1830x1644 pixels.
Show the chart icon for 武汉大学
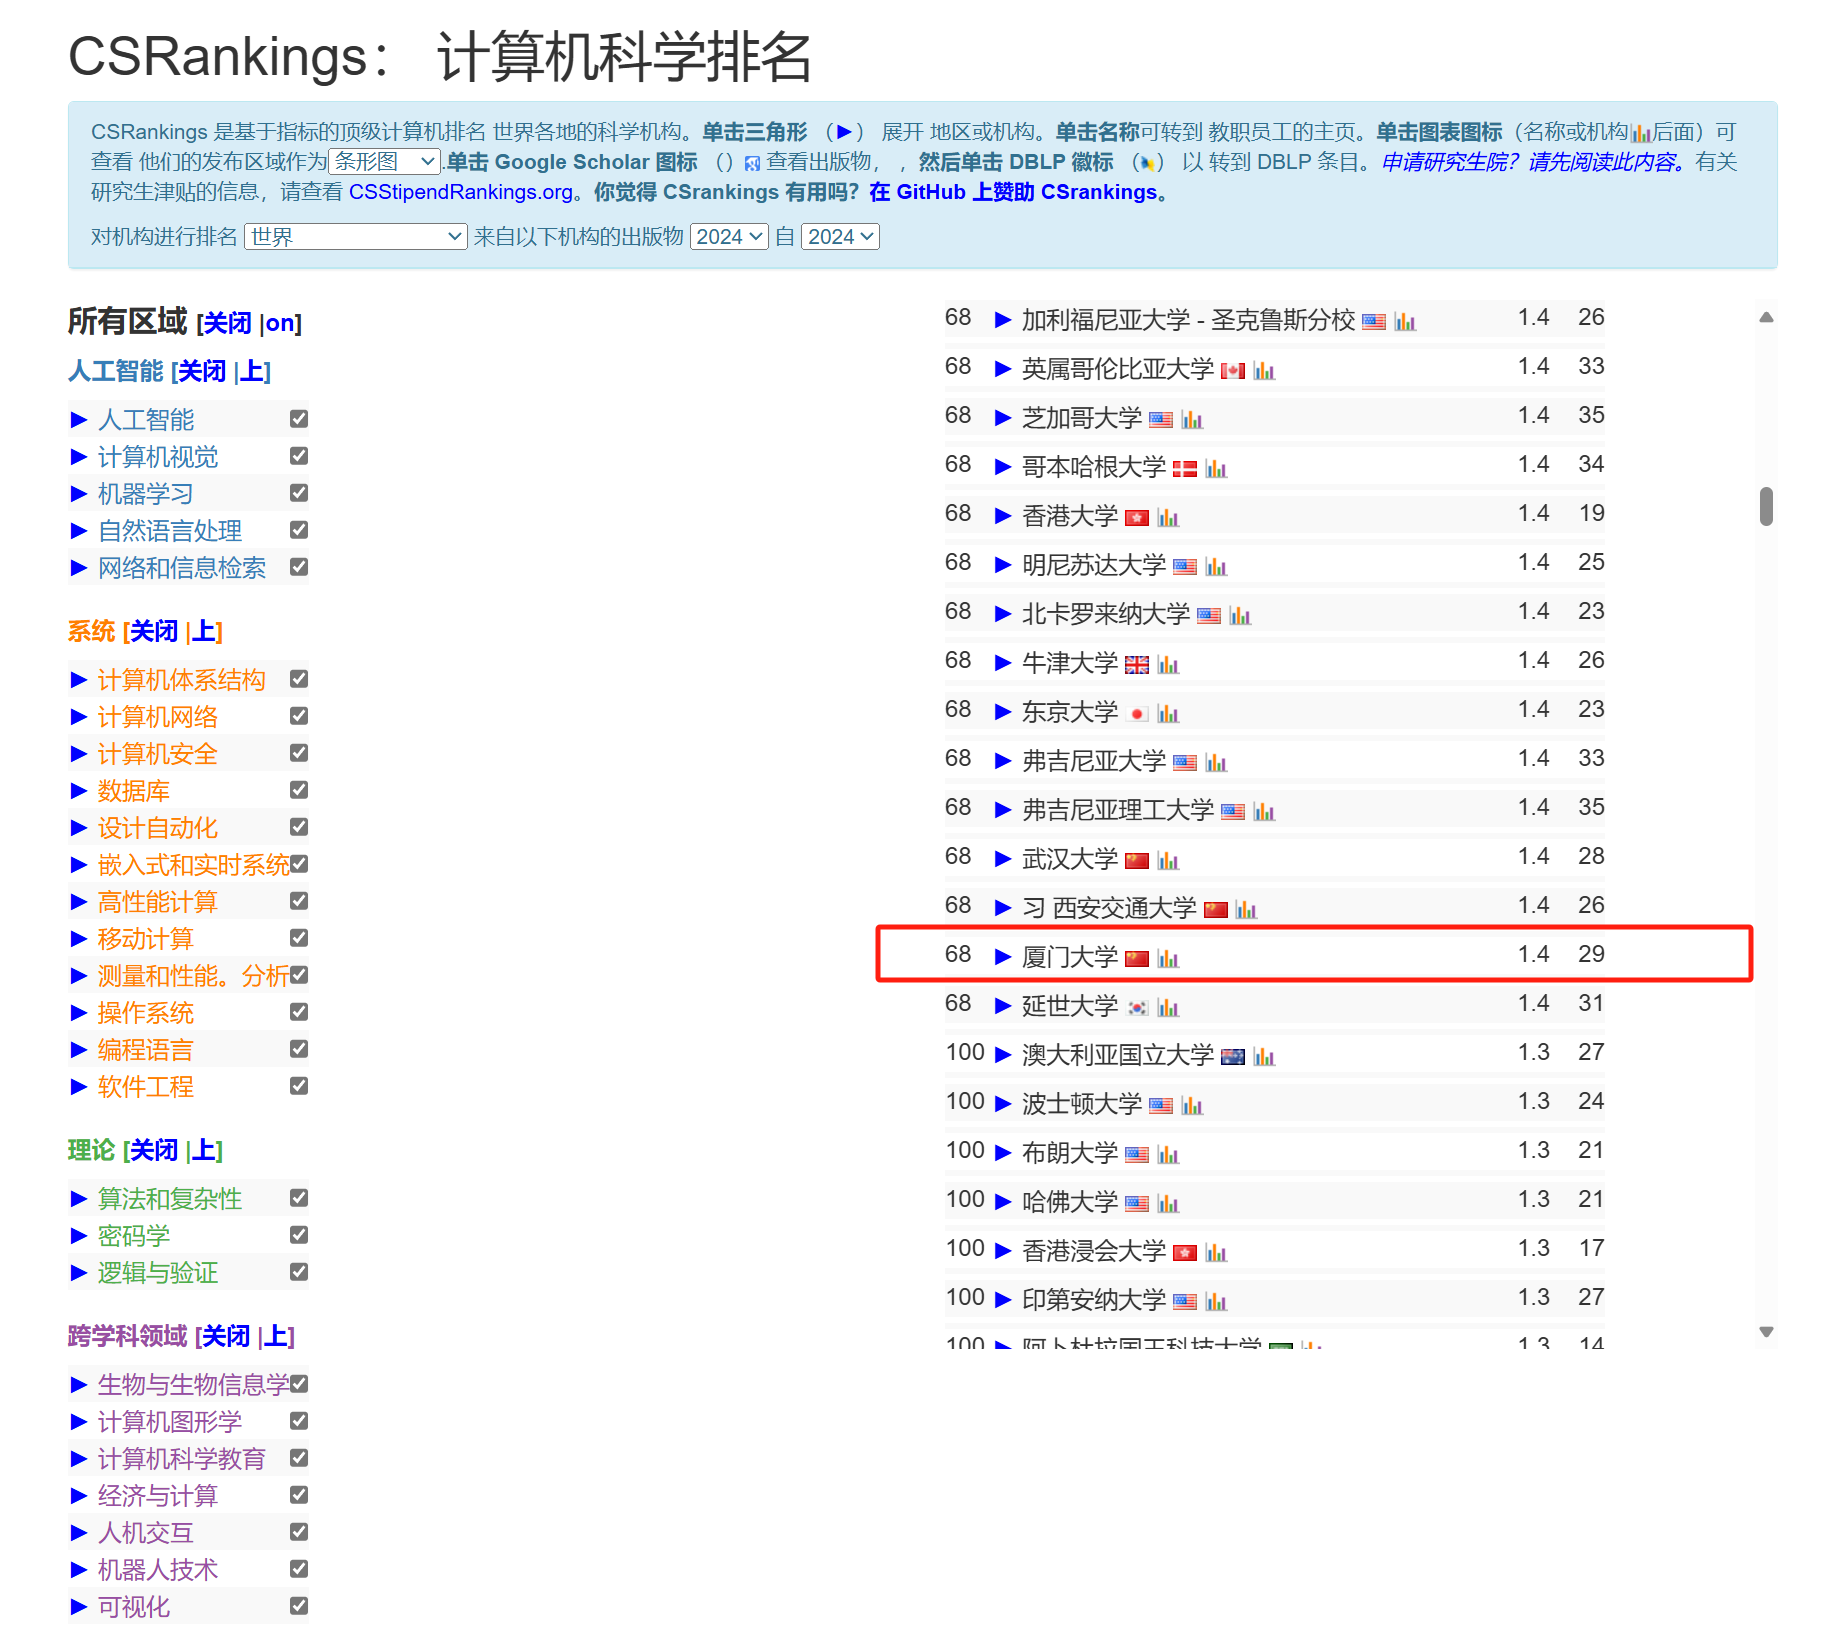coord(1168,861)
